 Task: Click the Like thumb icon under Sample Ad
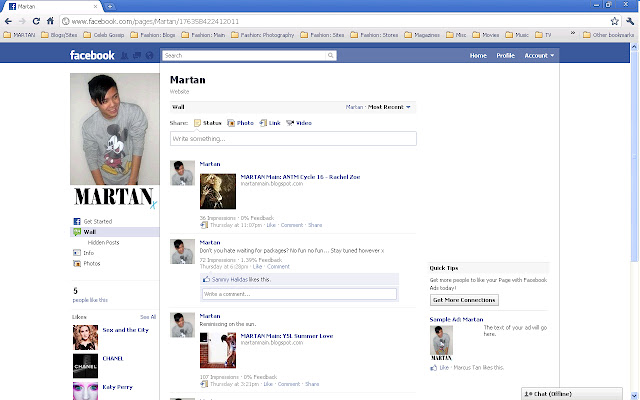click(433, 368)
